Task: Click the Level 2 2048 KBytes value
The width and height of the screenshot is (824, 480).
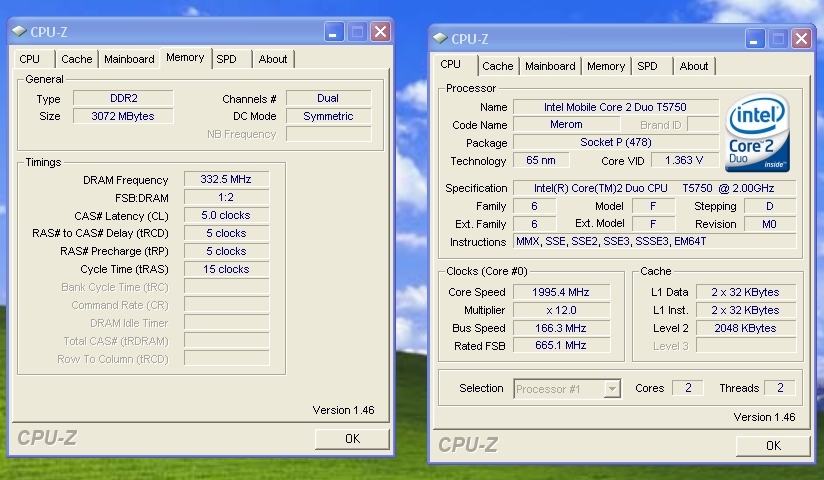Action: click(x=746, y=328)
